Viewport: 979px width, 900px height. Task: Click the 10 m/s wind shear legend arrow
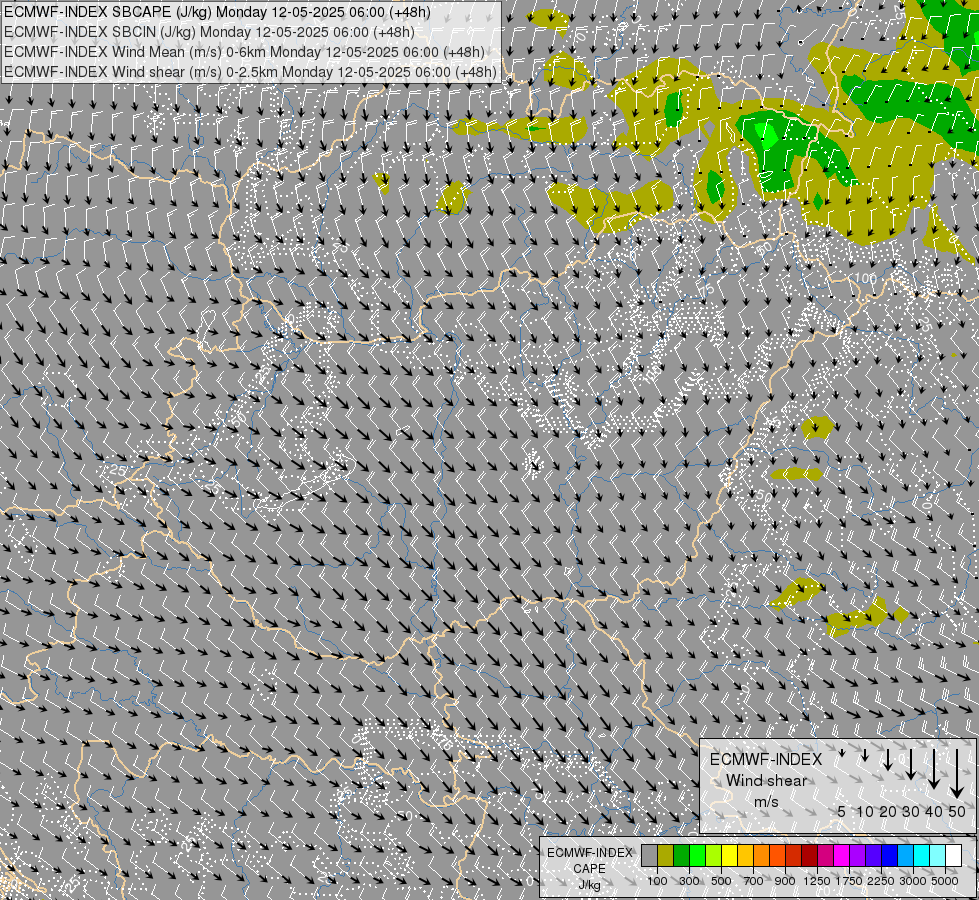coord(865,756)
